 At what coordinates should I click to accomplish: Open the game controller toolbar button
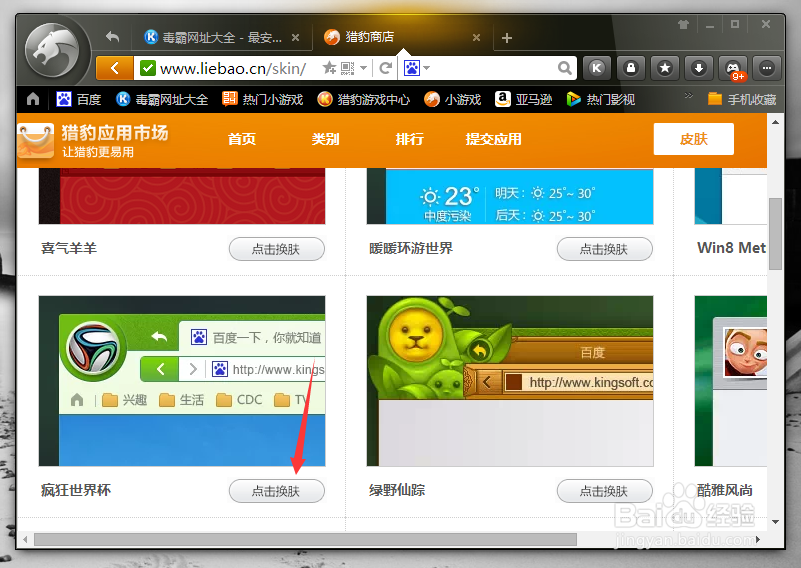click(733, 68)
